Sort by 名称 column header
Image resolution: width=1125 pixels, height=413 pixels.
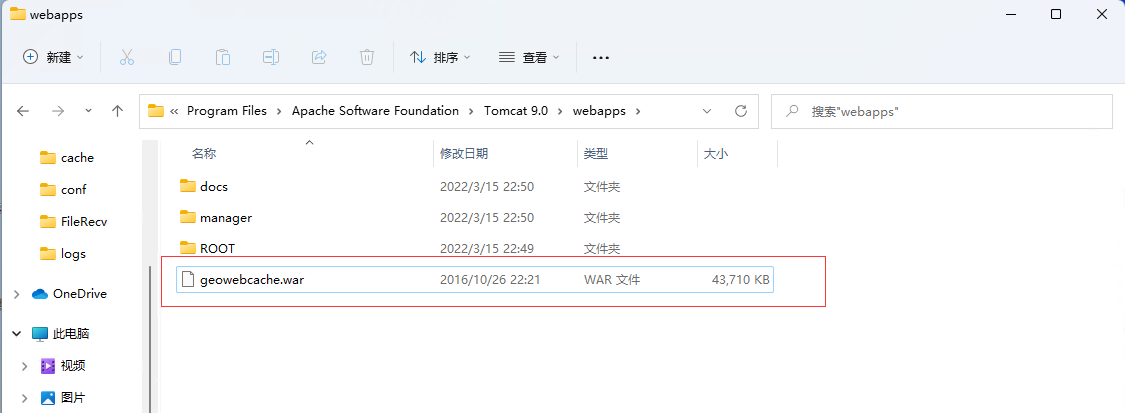204,153
